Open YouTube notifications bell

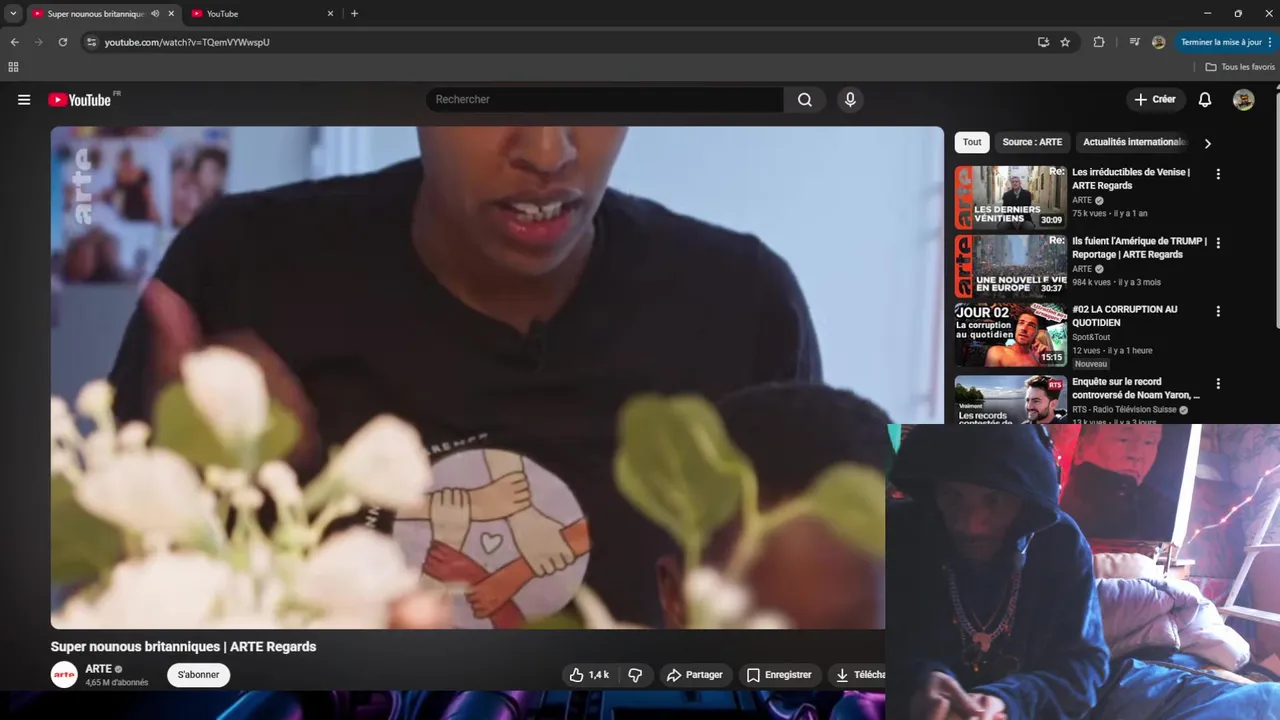(1205, 100)
